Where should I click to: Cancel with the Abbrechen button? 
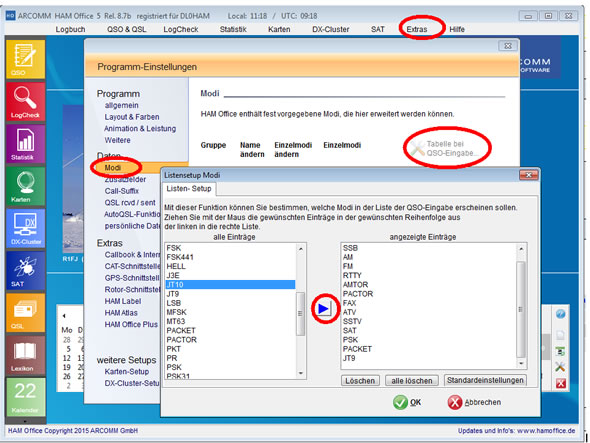[x=474, y=402]
